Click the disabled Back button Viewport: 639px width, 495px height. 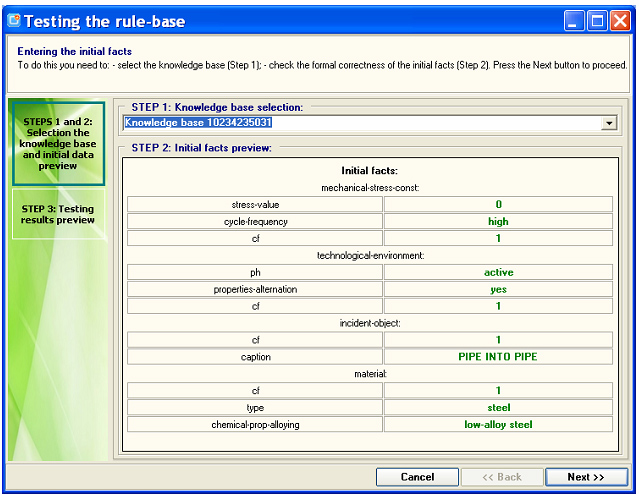click(502, 477)
